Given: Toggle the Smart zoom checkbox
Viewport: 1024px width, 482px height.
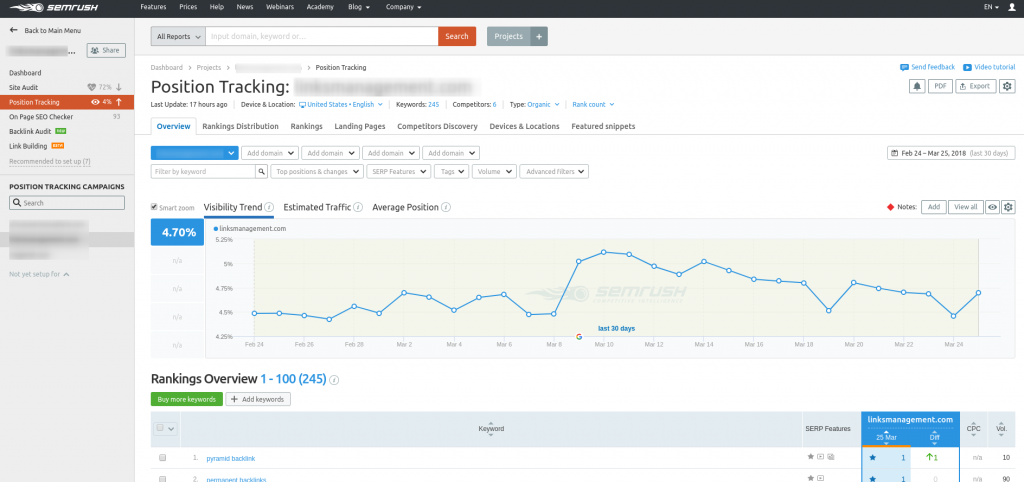Looking at the screenshot, I should [x=154, y=207].
